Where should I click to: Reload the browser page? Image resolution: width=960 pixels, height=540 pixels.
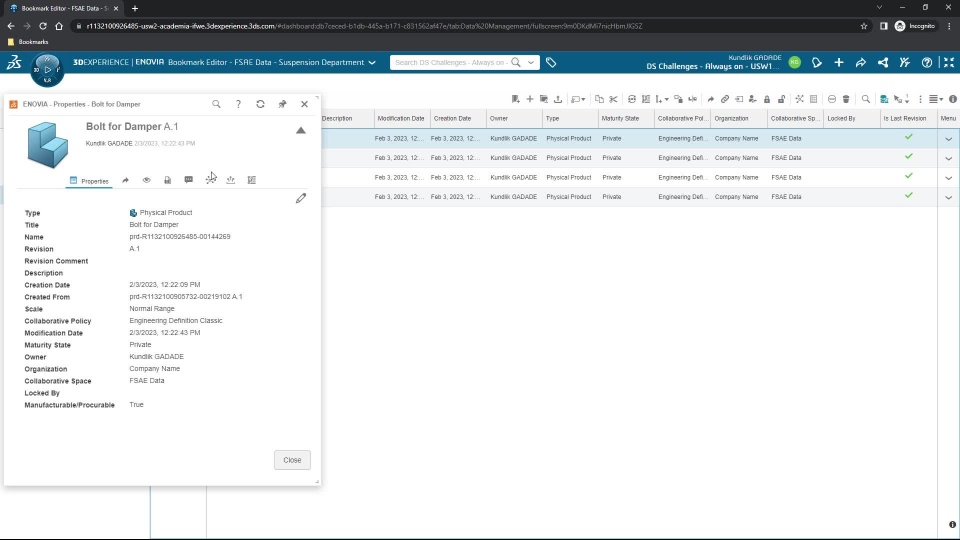43,26
